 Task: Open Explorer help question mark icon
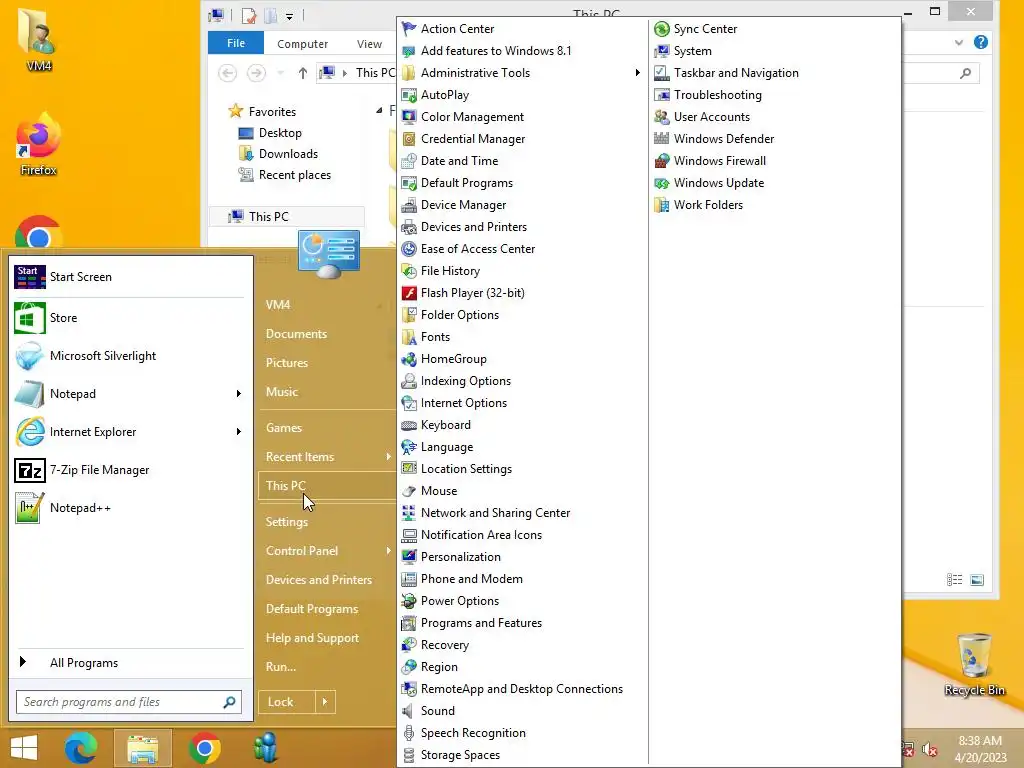[x=980, y=42]
